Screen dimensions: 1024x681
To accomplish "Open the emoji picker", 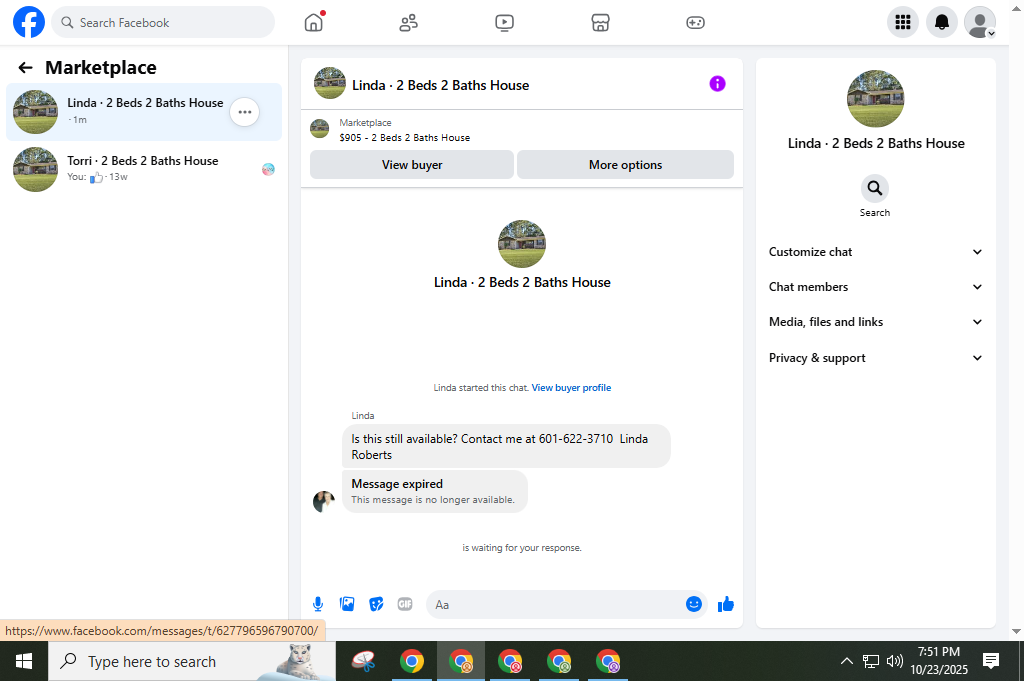I will point(694,604).
